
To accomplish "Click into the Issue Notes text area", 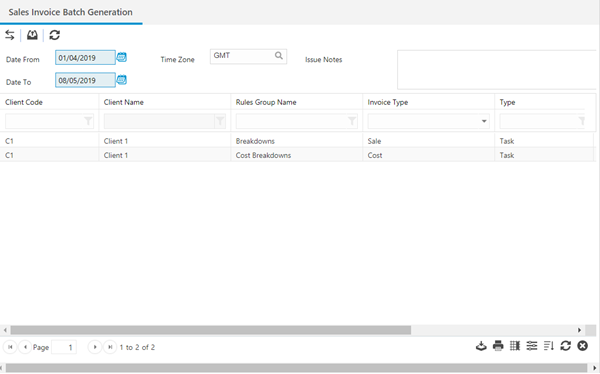I will (x=498, y=70).
